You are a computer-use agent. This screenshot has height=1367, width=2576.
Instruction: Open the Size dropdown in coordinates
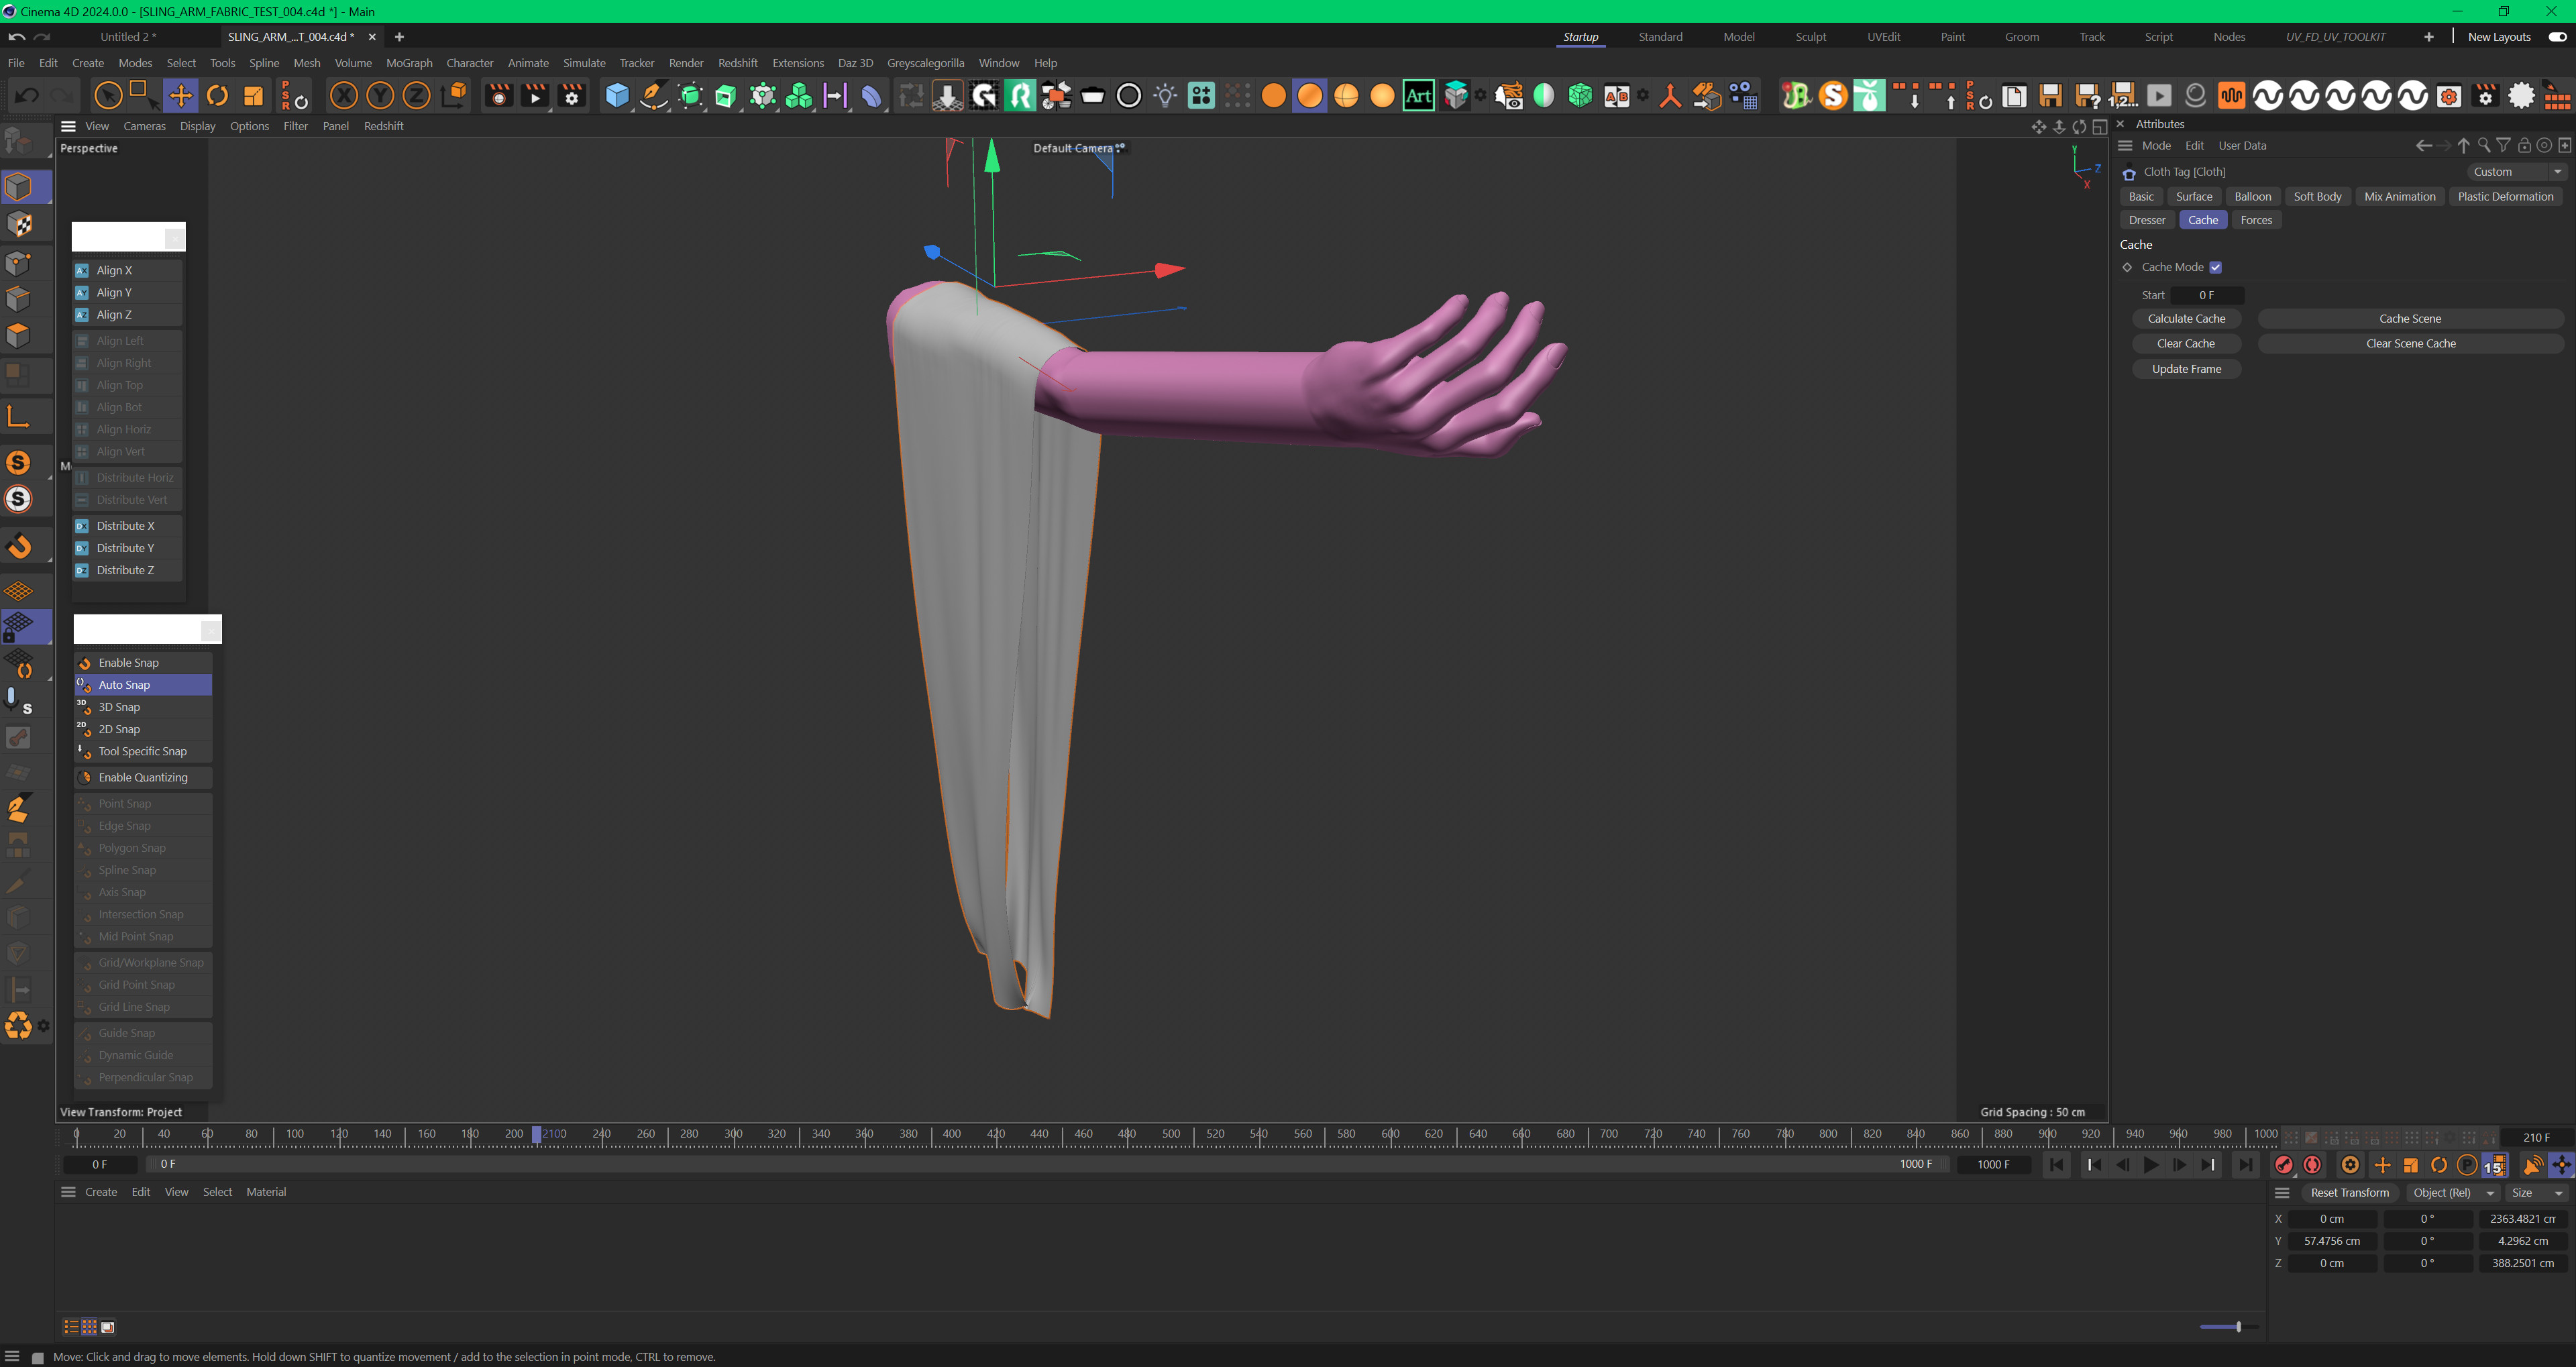[x=2537, y=1193]
